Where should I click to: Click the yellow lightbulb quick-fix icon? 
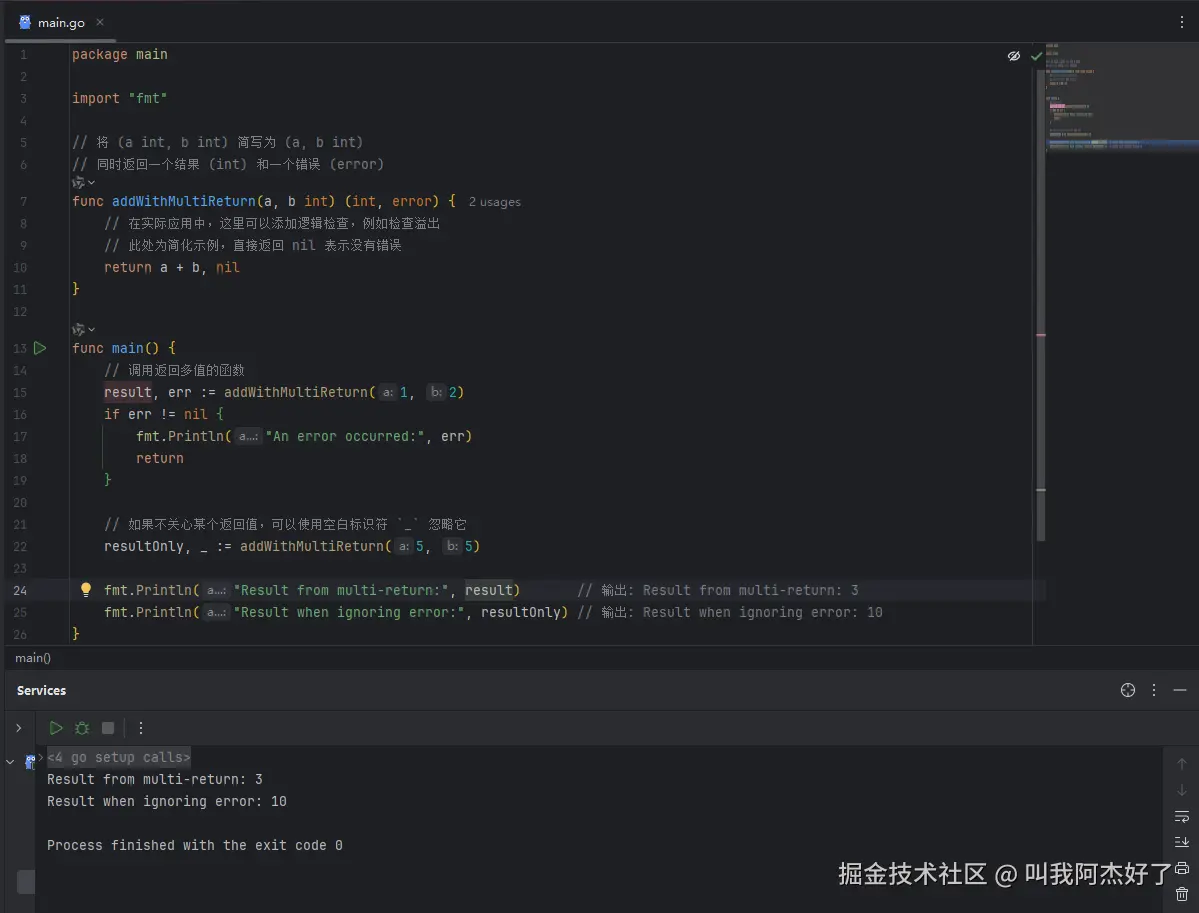[86, 590]
